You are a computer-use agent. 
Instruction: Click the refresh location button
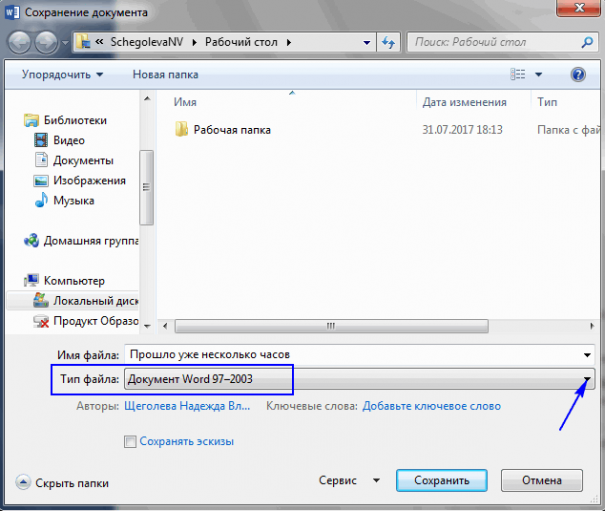[x=387, y=43]
